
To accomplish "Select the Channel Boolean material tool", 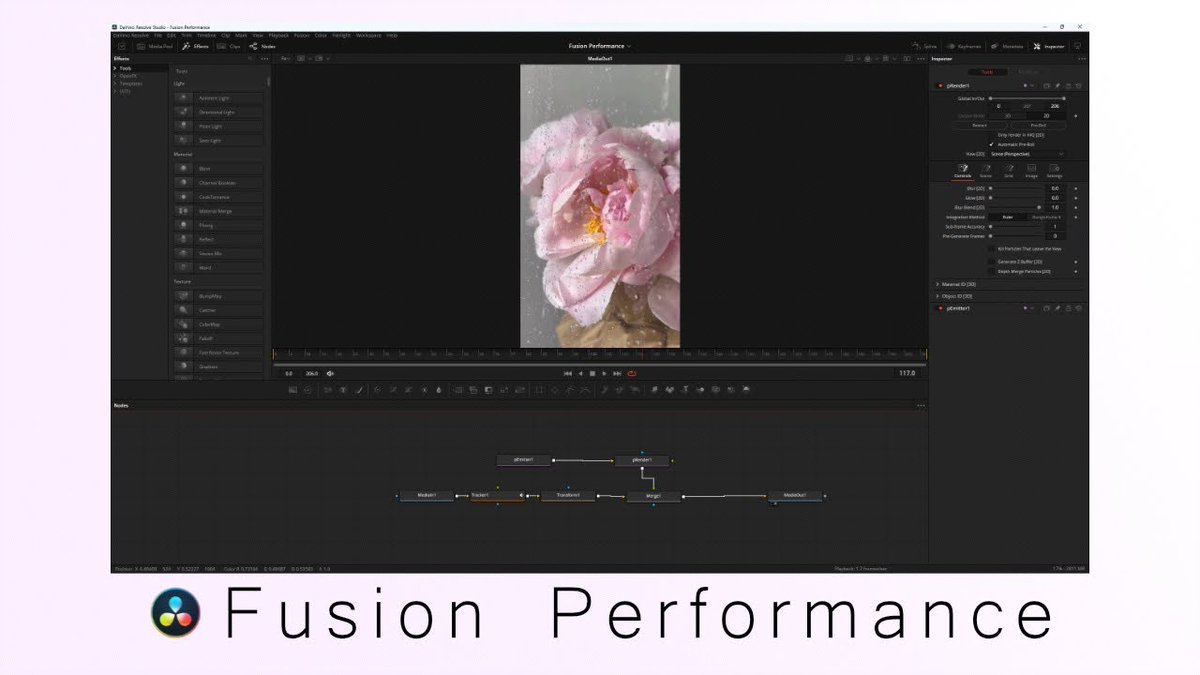I will coord(219,183).
